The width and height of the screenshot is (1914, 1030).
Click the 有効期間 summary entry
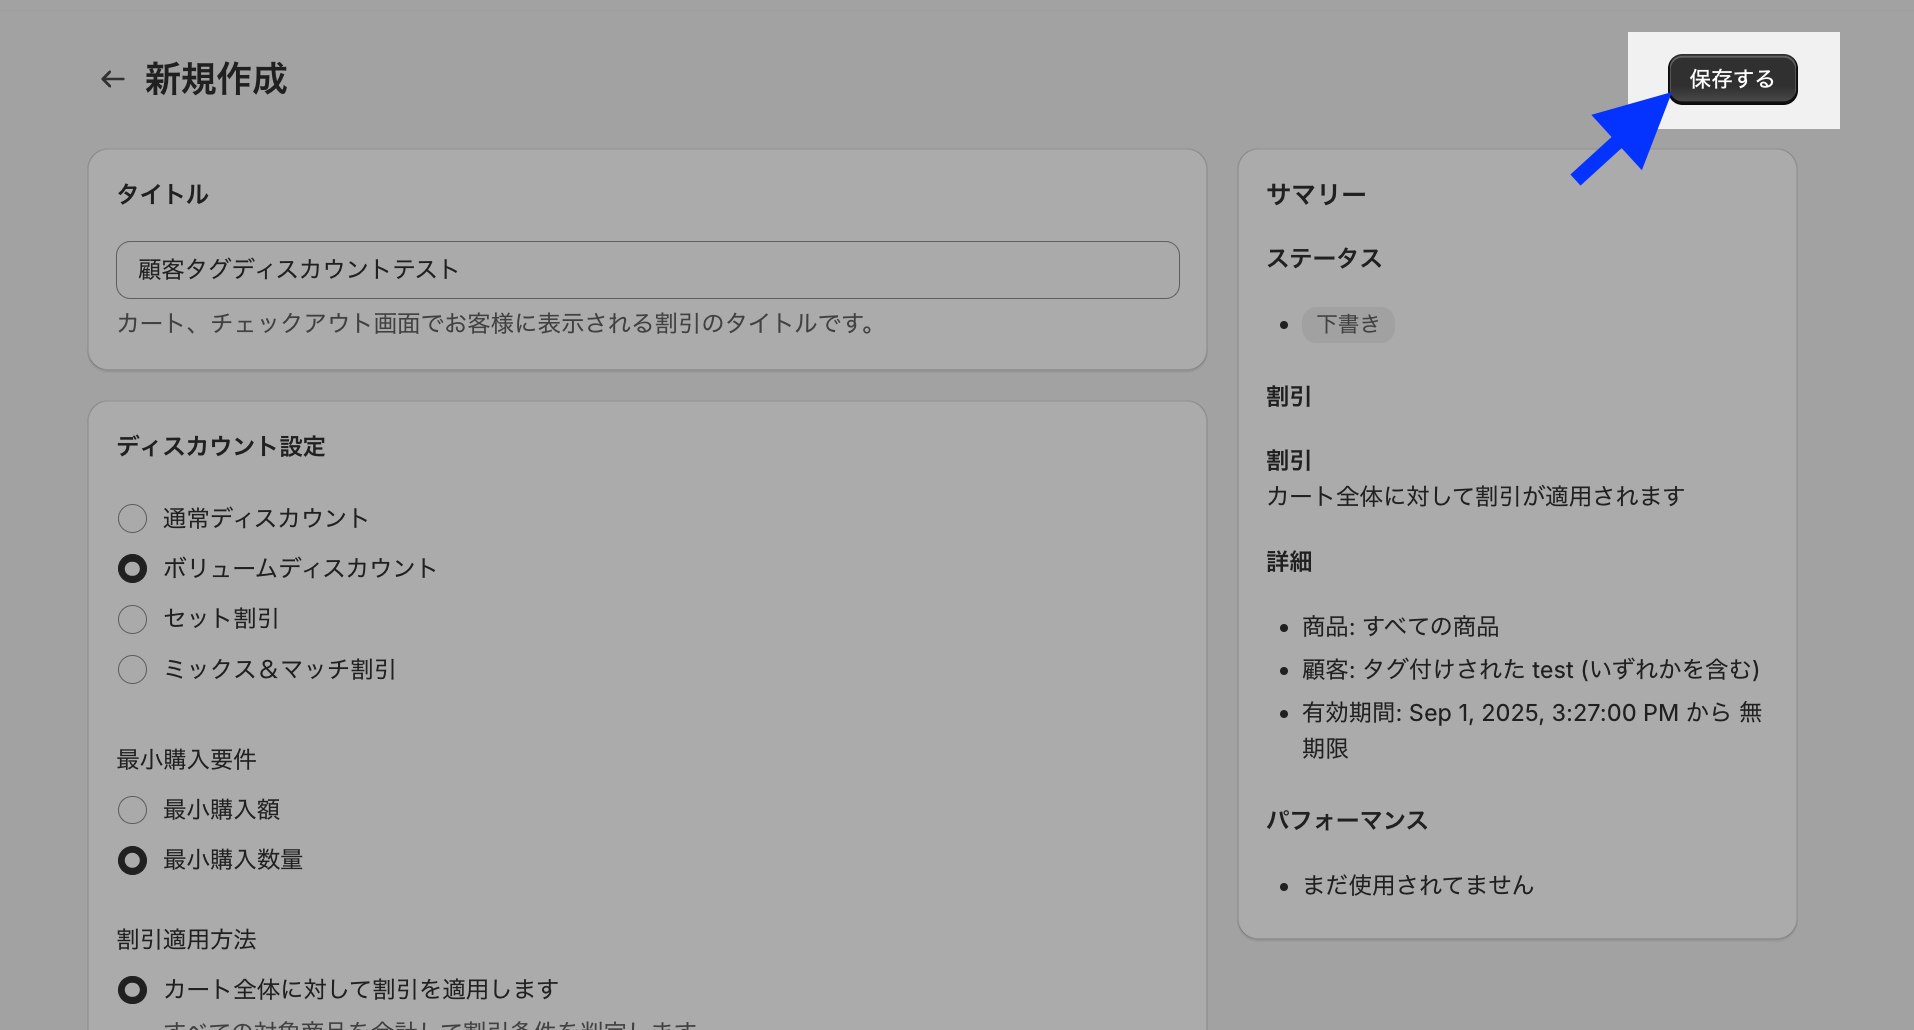1530,713
